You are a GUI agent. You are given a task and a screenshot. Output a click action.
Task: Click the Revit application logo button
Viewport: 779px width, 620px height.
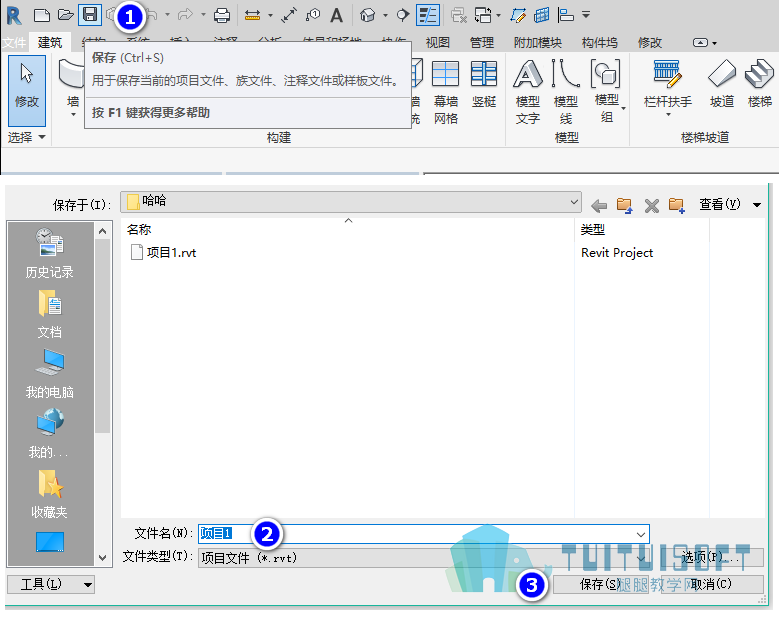(x=14, y=16)
